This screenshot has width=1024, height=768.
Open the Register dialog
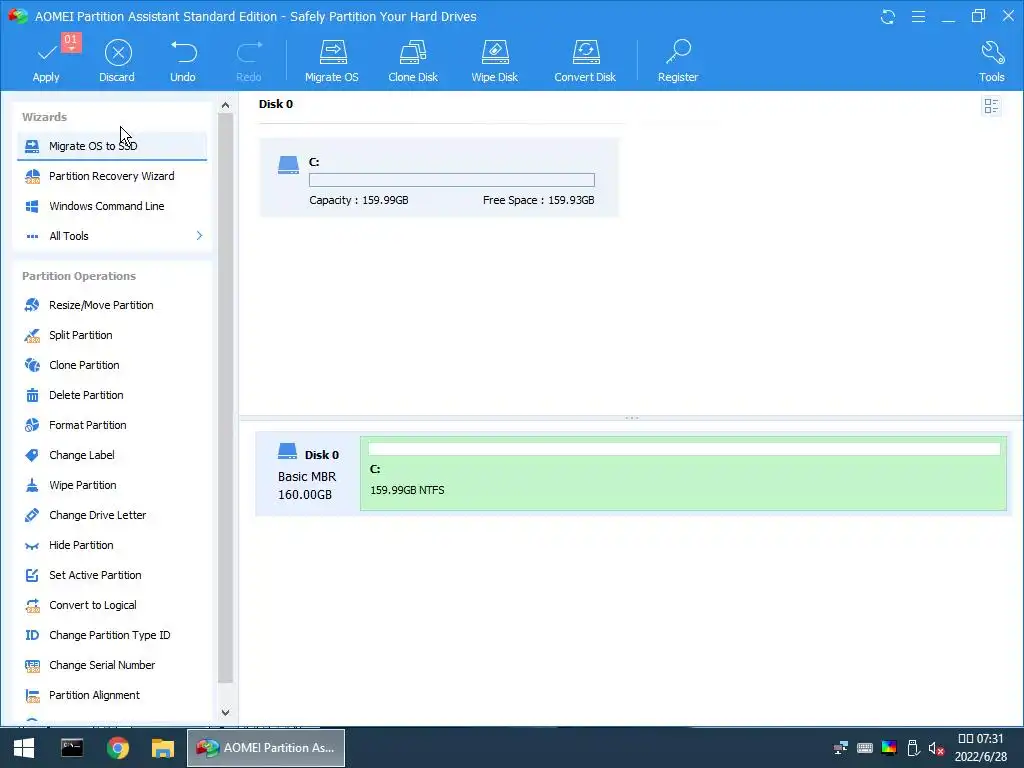[x=678, y=61]
